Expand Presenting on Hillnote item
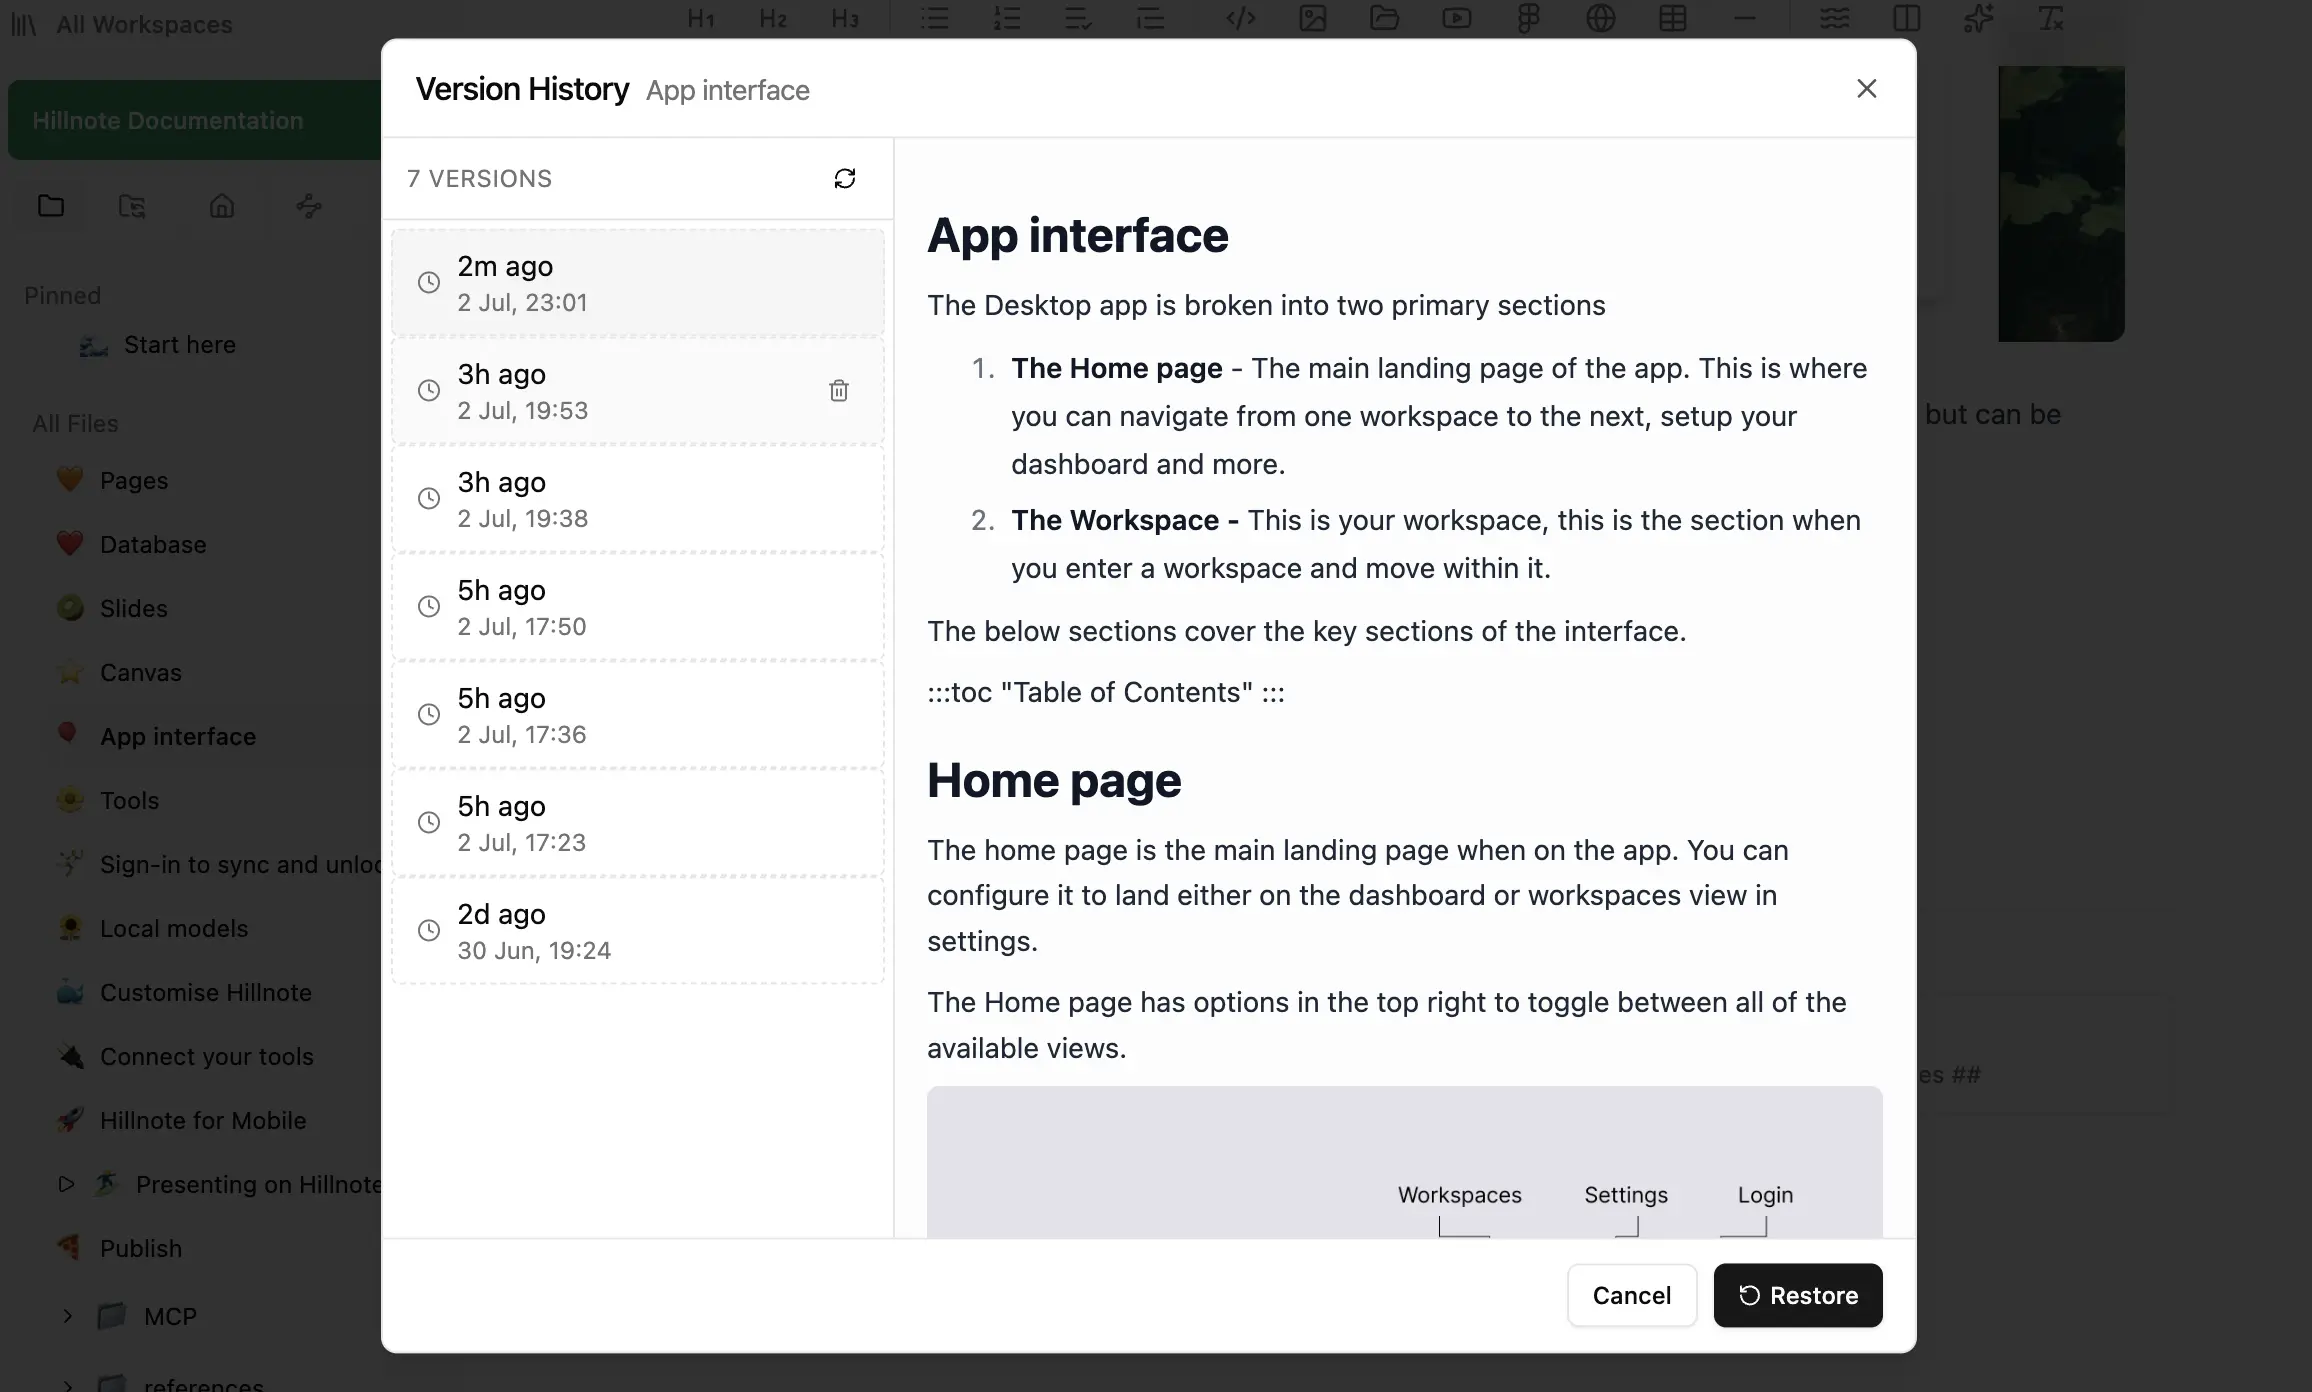 click(x=66, y=1184)
